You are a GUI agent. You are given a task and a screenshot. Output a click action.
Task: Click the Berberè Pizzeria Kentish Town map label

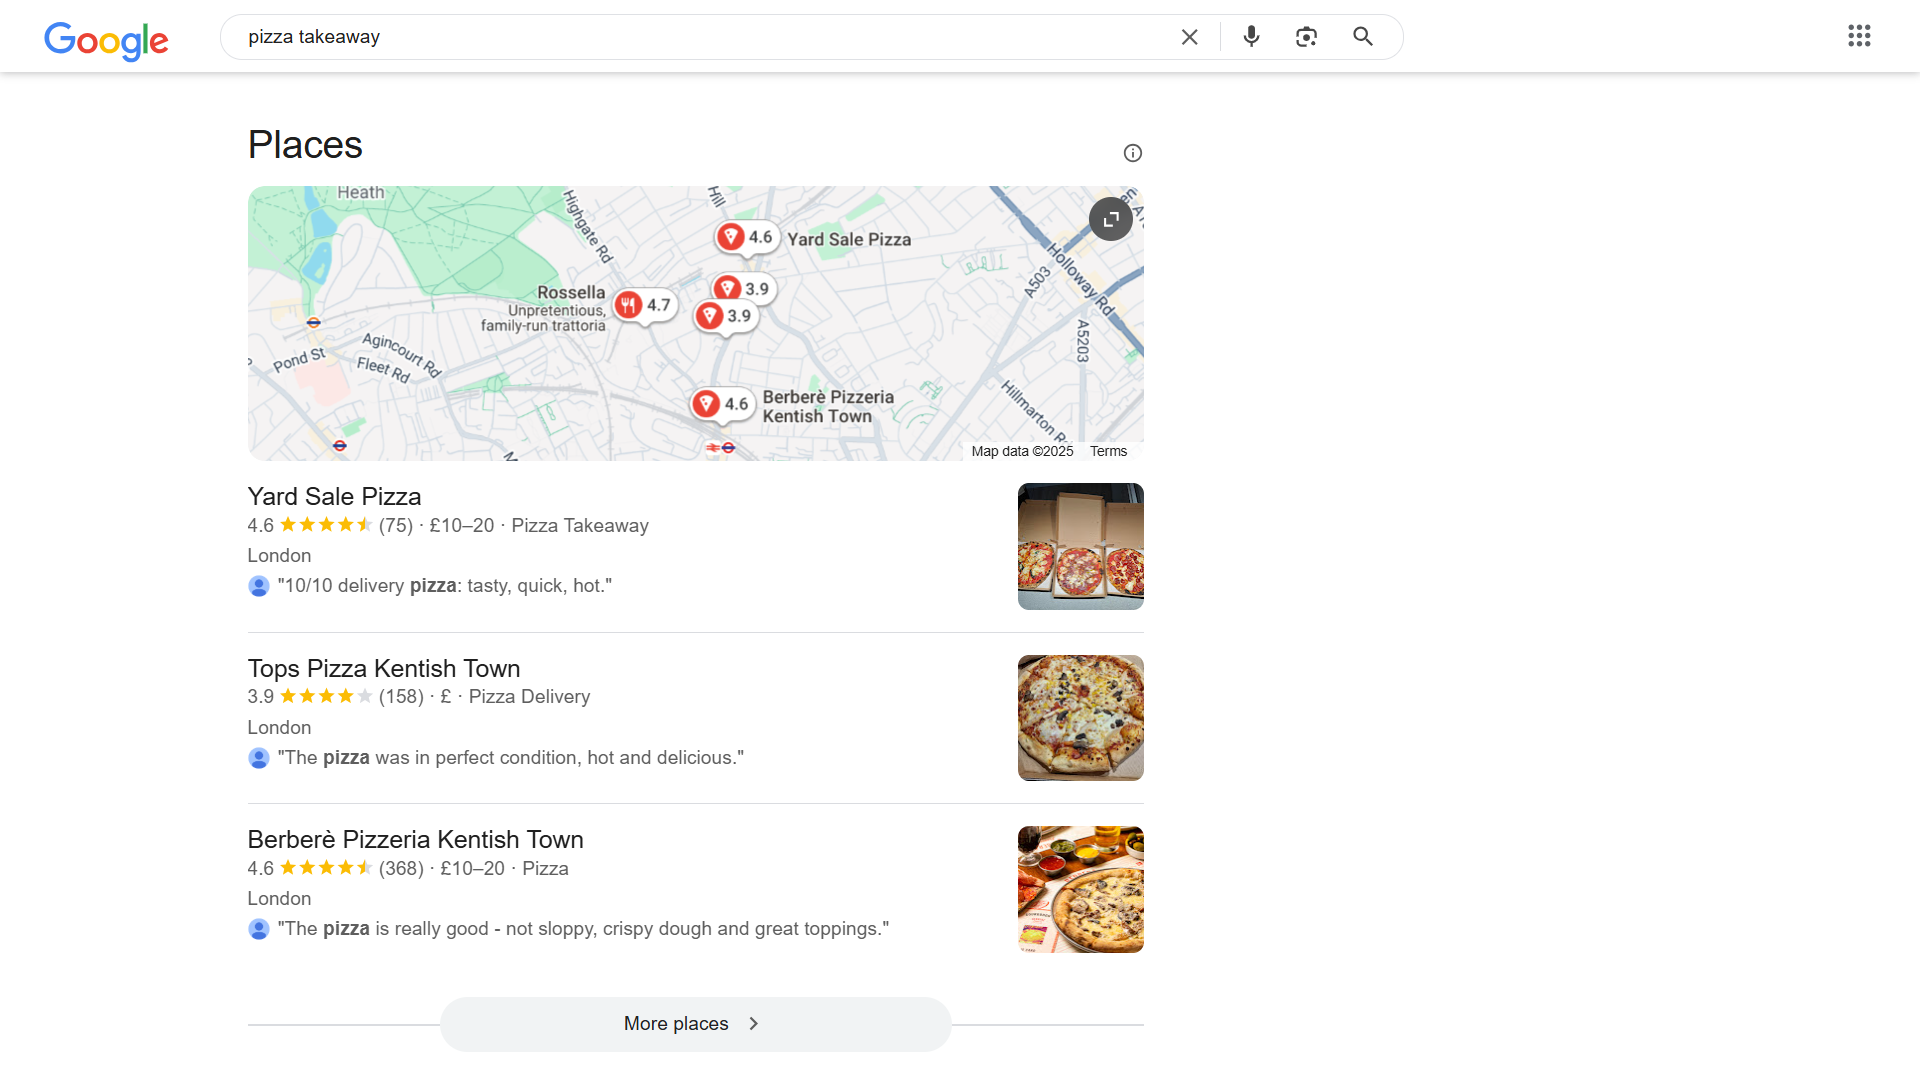828,407
